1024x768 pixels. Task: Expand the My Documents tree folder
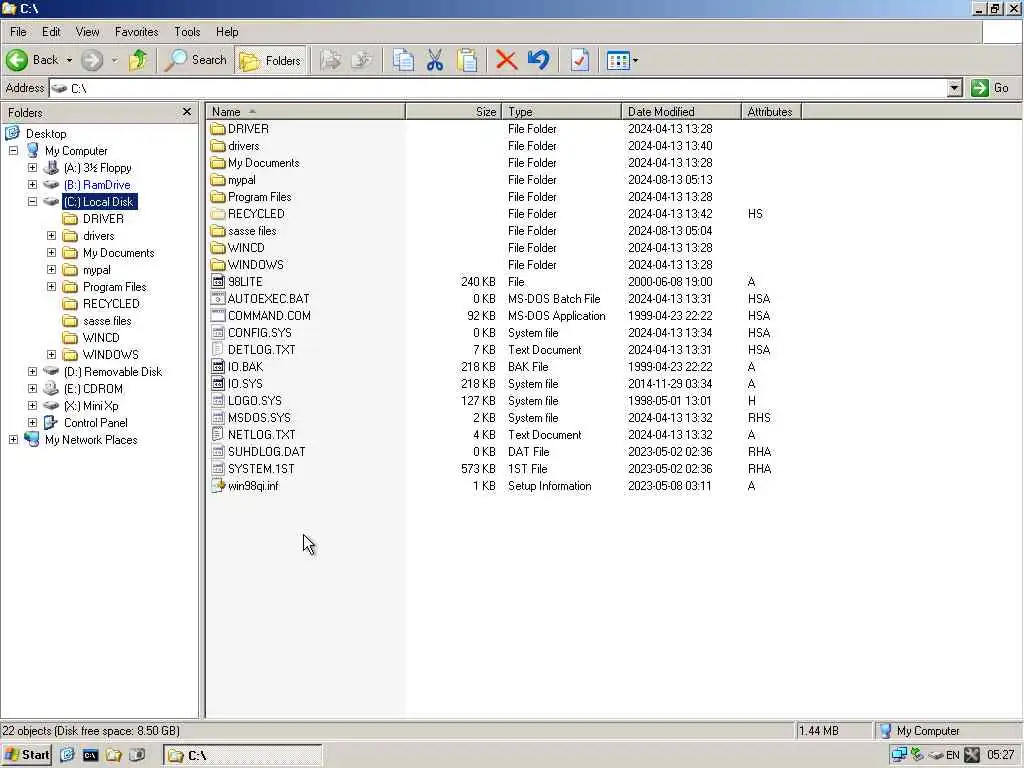pos(51,253)
